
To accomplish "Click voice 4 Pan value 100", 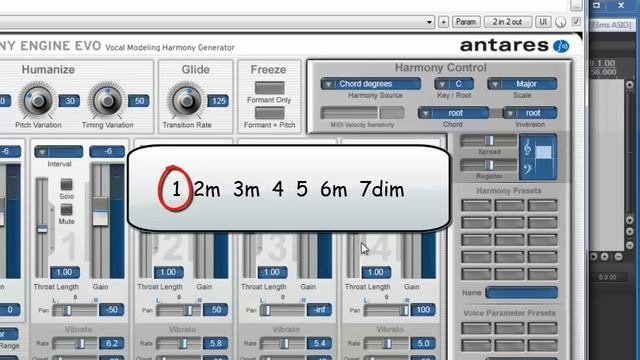I will (423, 310).
